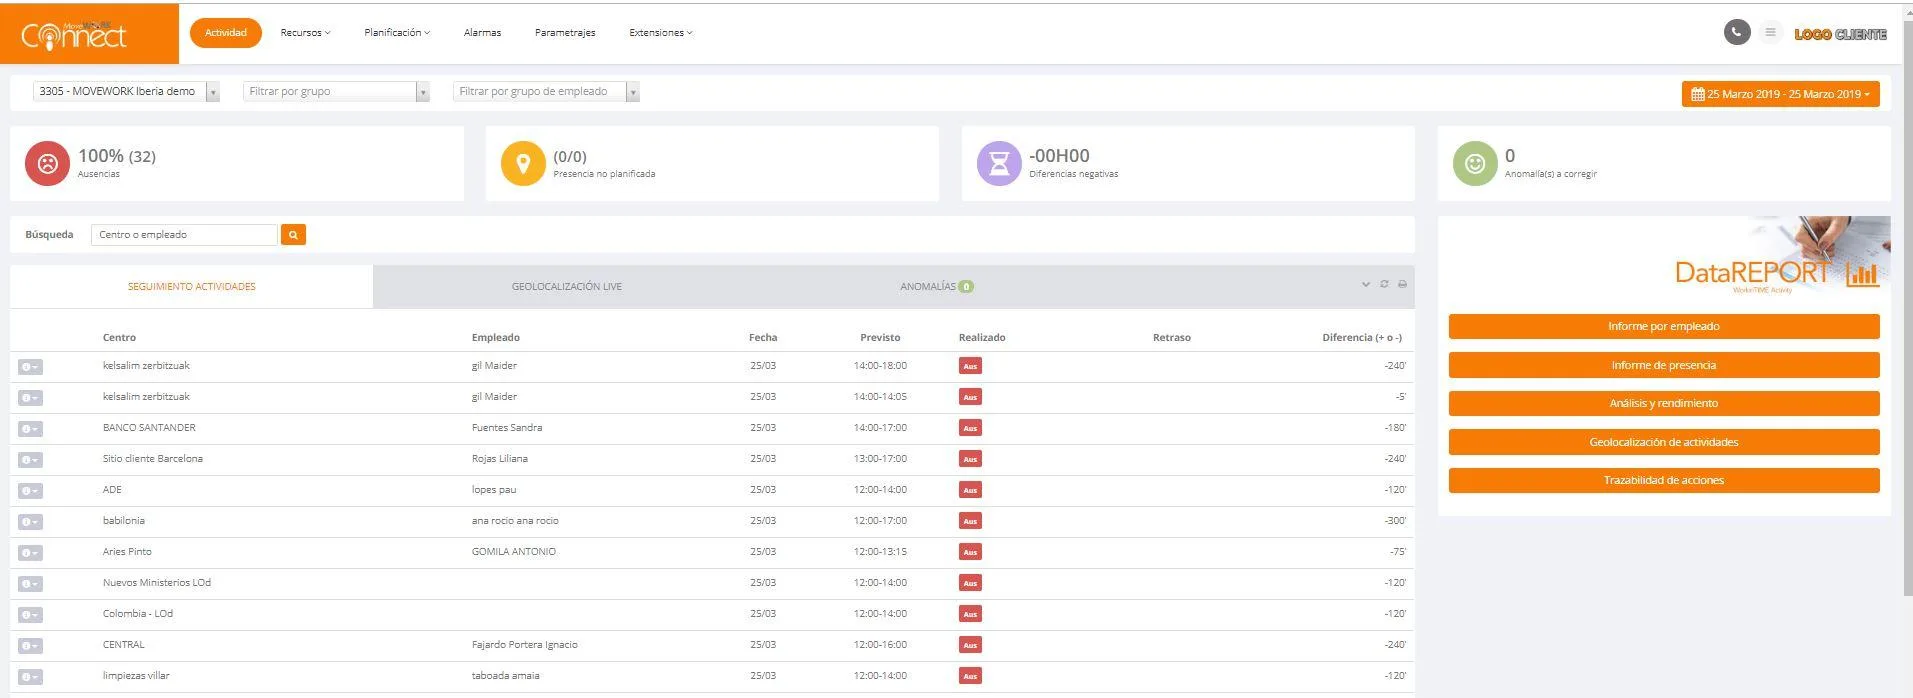Open info dropdown for BANCO SANTANDER row
The image size is (1913, 698).
(x=30, y=429)
